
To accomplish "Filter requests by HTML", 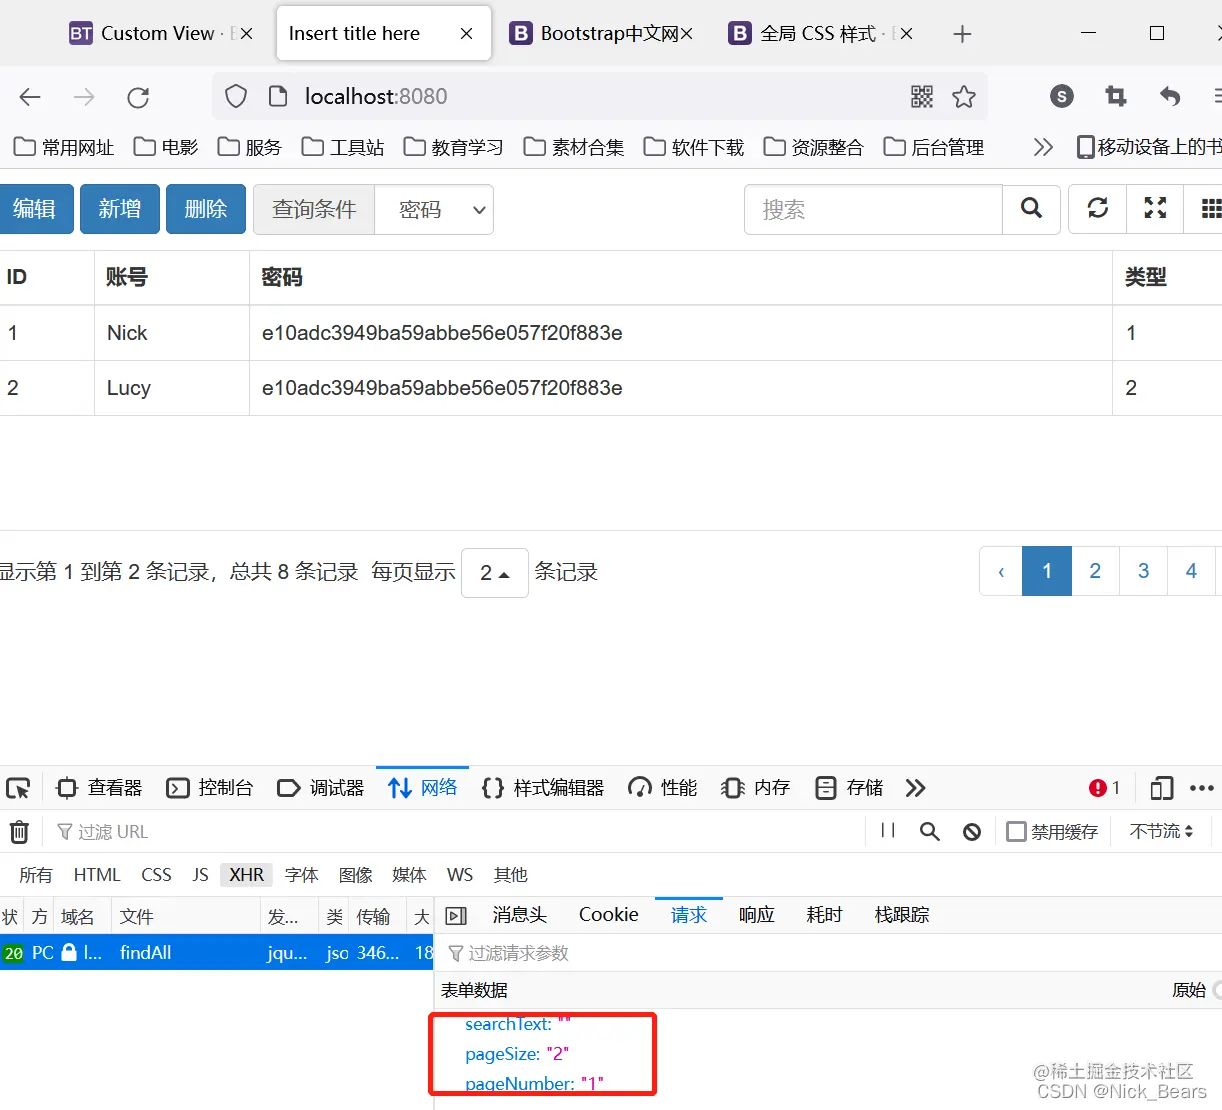I will click(x=97, y=875).
